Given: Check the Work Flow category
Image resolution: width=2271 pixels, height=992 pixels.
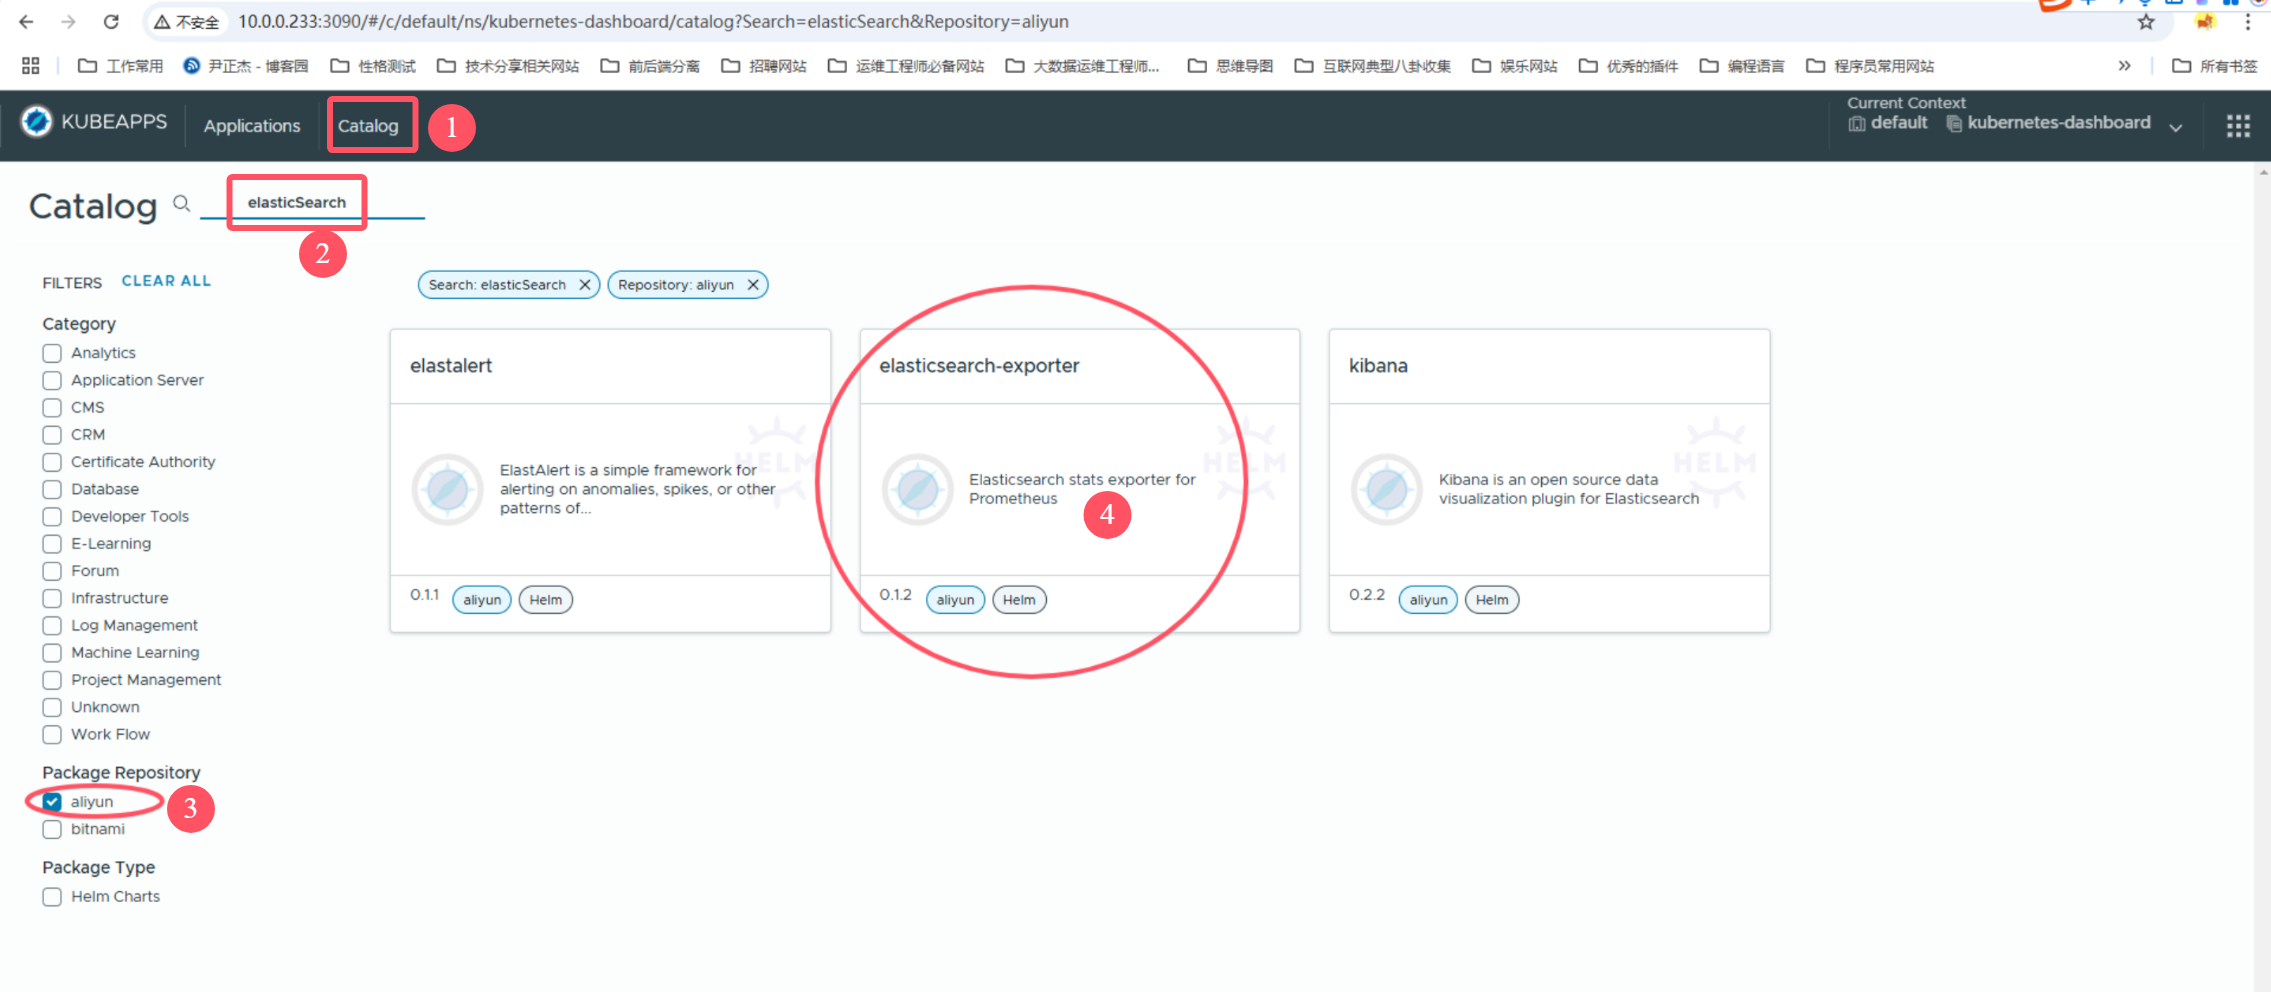Looking at the screenshot, I should click(x=52, y=734).
